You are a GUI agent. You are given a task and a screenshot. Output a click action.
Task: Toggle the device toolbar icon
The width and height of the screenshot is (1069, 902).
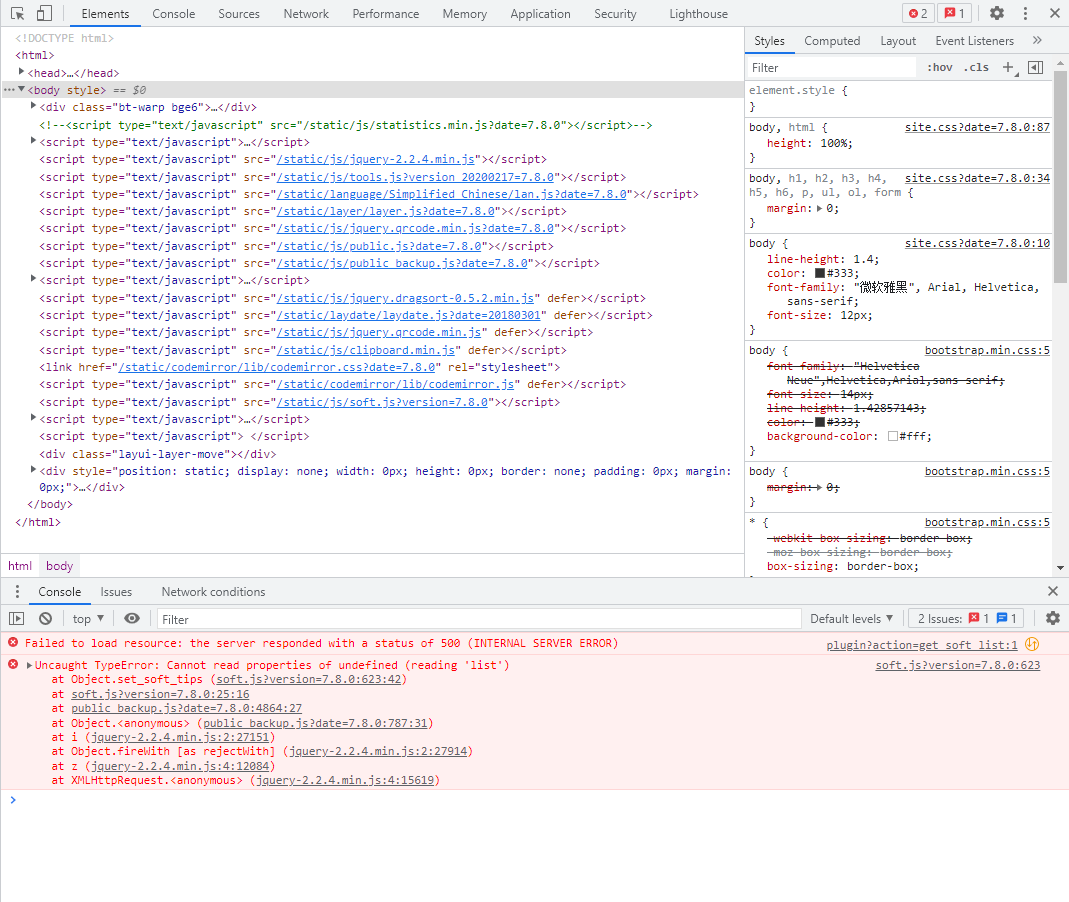[x=44, y=13]
